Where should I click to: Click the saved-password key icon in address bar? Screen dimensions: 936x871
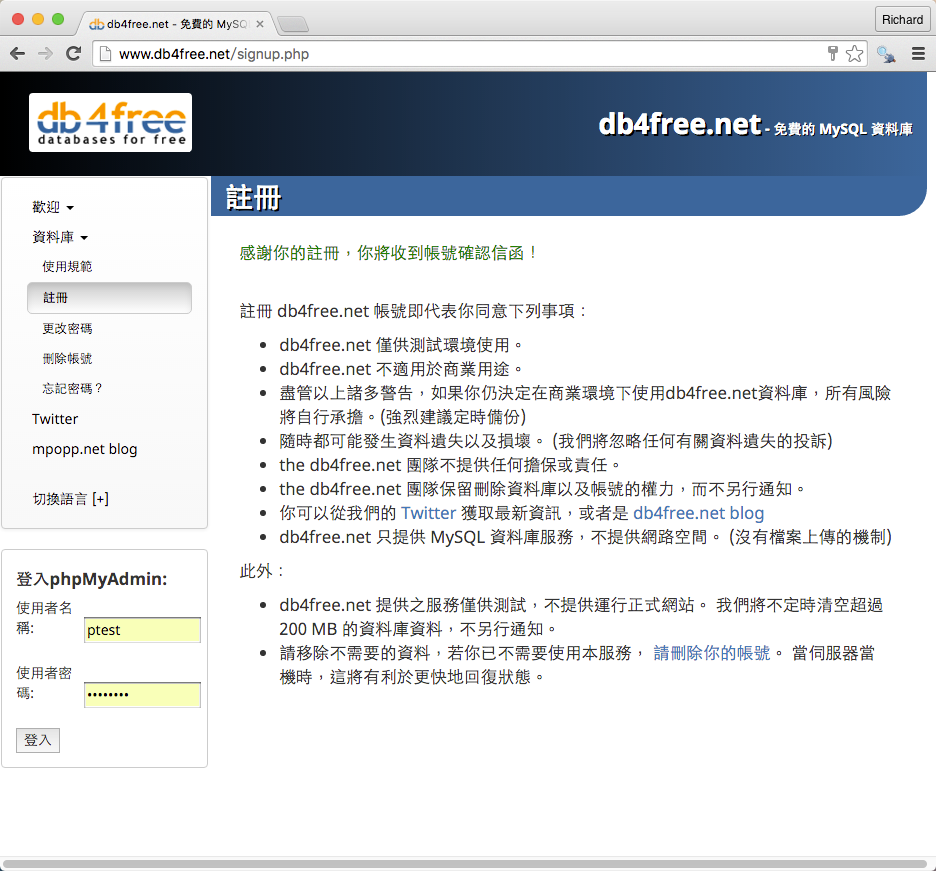tap(833, 54)
